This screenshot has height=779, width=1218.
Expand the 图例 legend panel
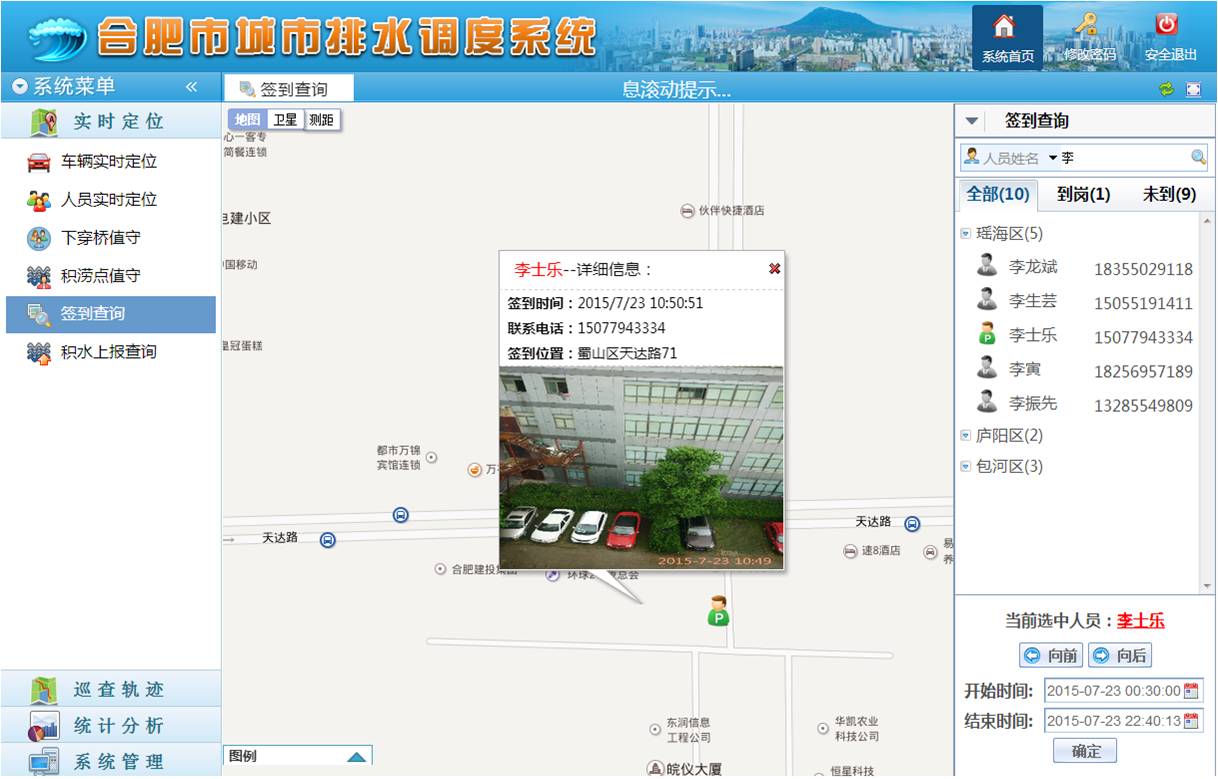click(x=356, y=757)
